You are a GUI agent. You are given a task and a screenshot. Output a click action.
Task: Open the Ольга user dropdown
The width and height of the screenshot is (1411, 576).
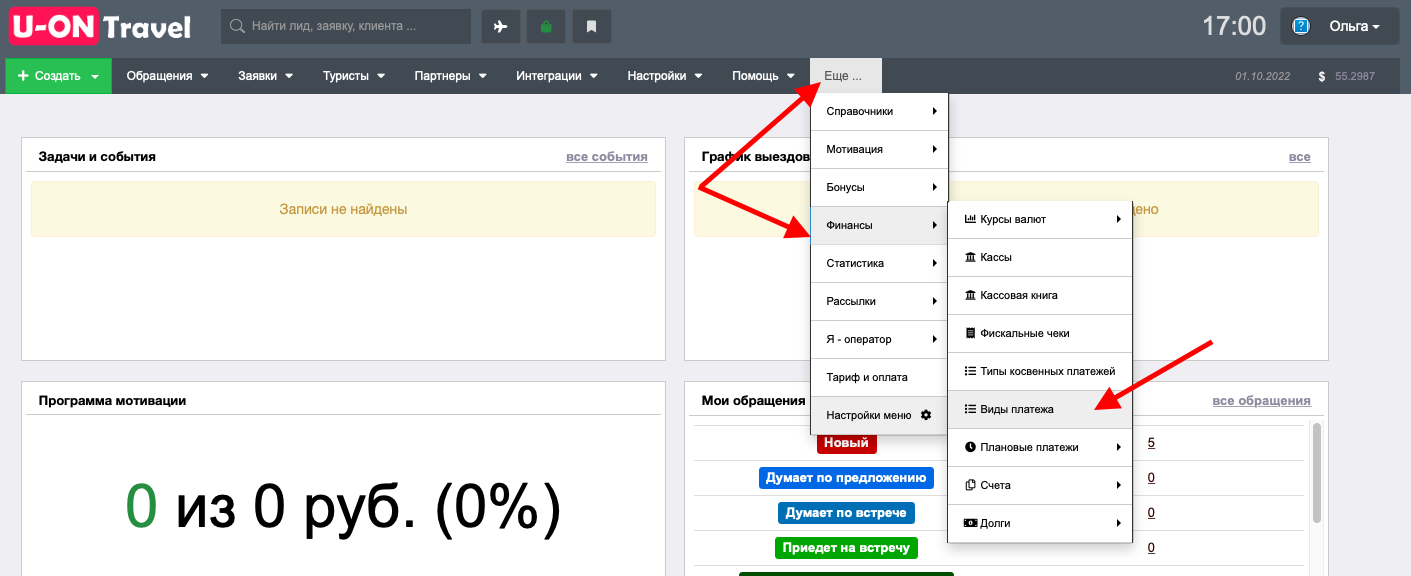click(x=1342, y=27)
